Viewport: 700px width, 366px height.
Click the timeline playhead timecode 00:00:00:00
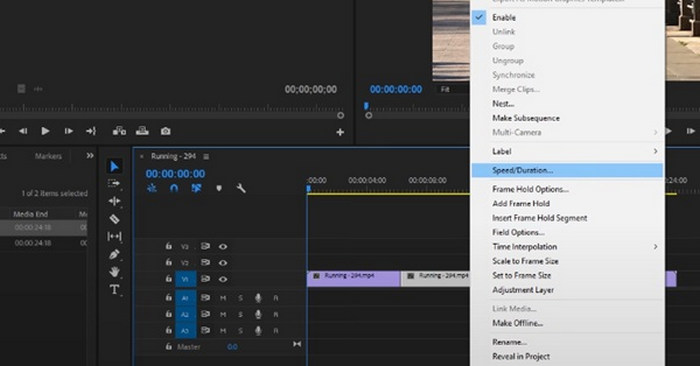coord(175,174)
